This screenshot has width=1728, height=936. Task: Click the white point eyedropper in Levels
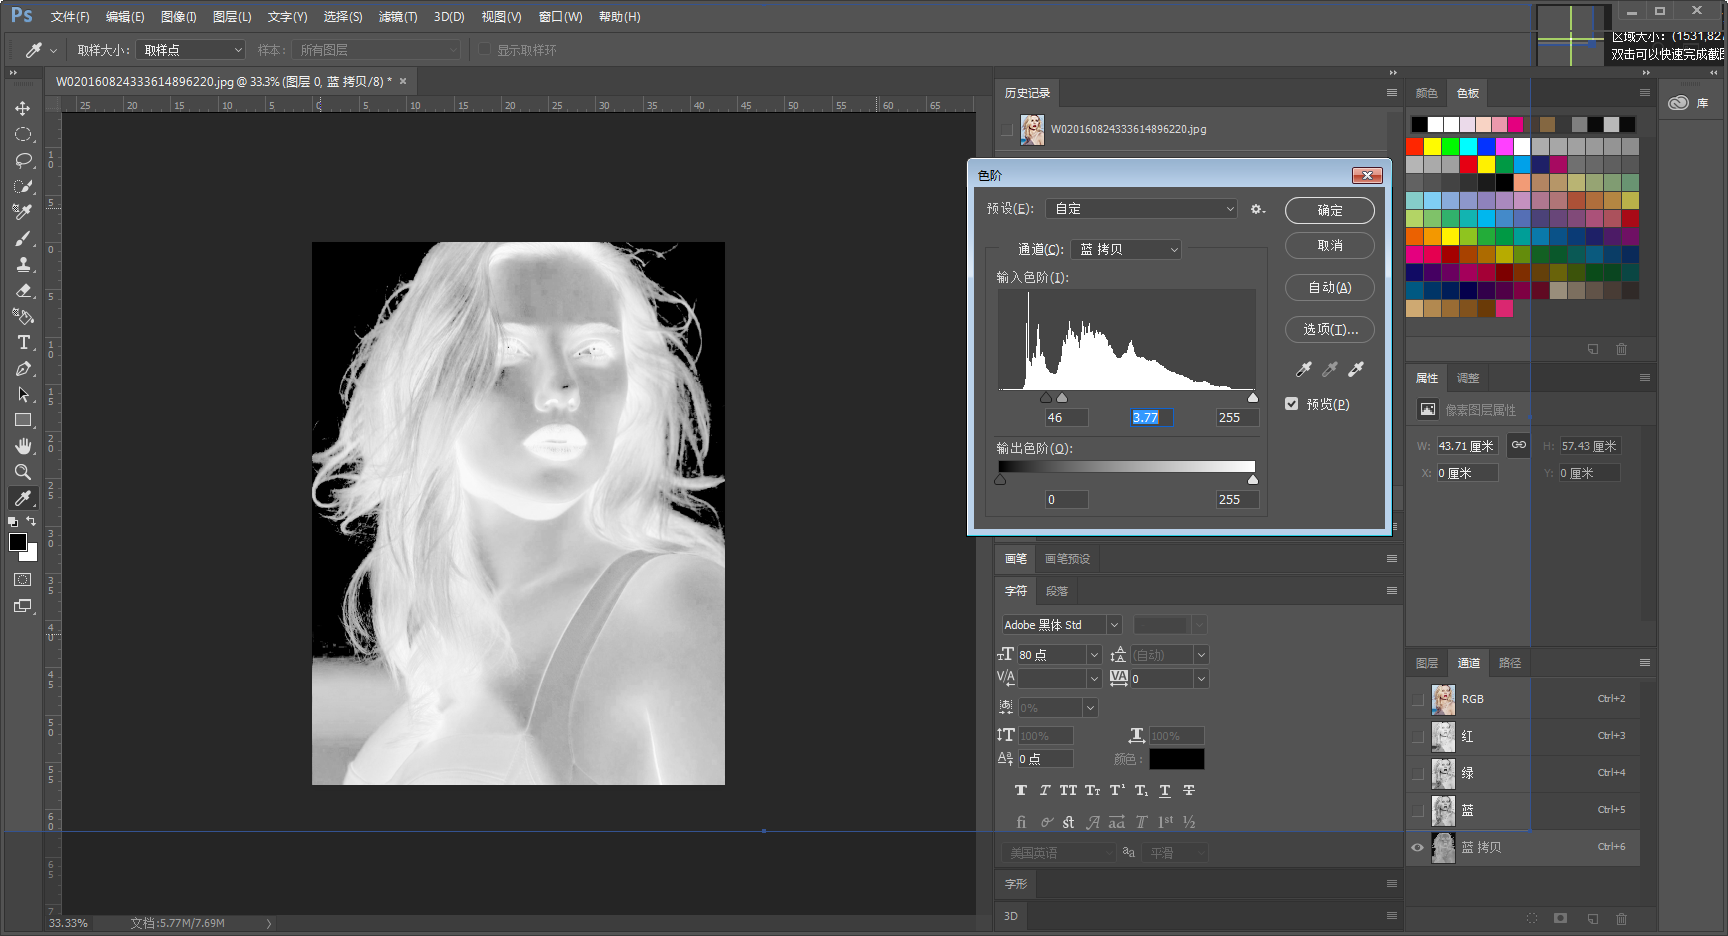1356,370
